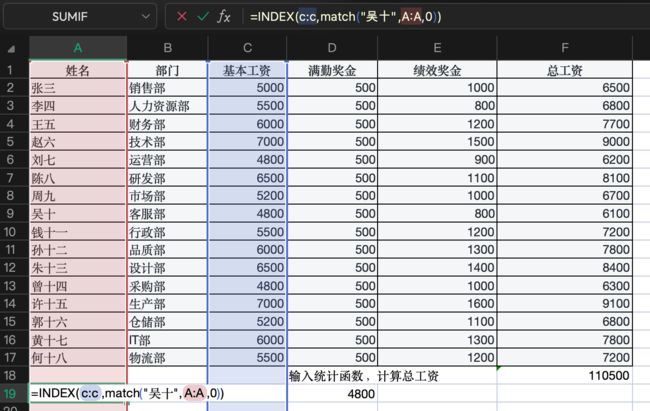Image resolution: width=650 pixels, height=411 pixels.
Task: Click the 基本工资 header cell
Action: pos(247,70)
